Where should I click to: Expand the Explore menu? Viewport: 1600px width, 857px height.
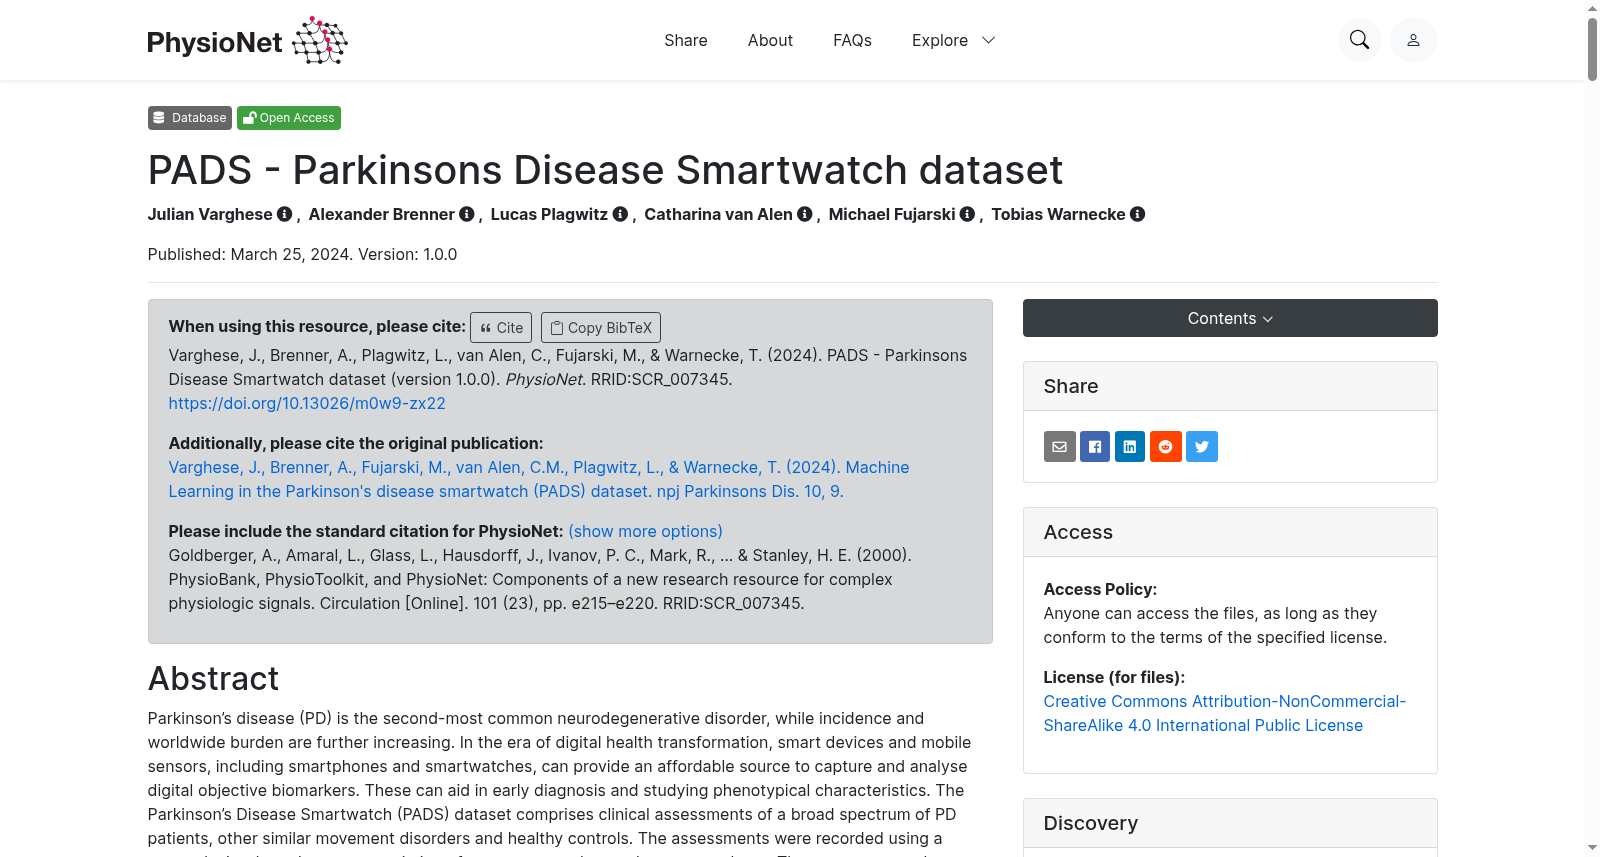(953, 40)
